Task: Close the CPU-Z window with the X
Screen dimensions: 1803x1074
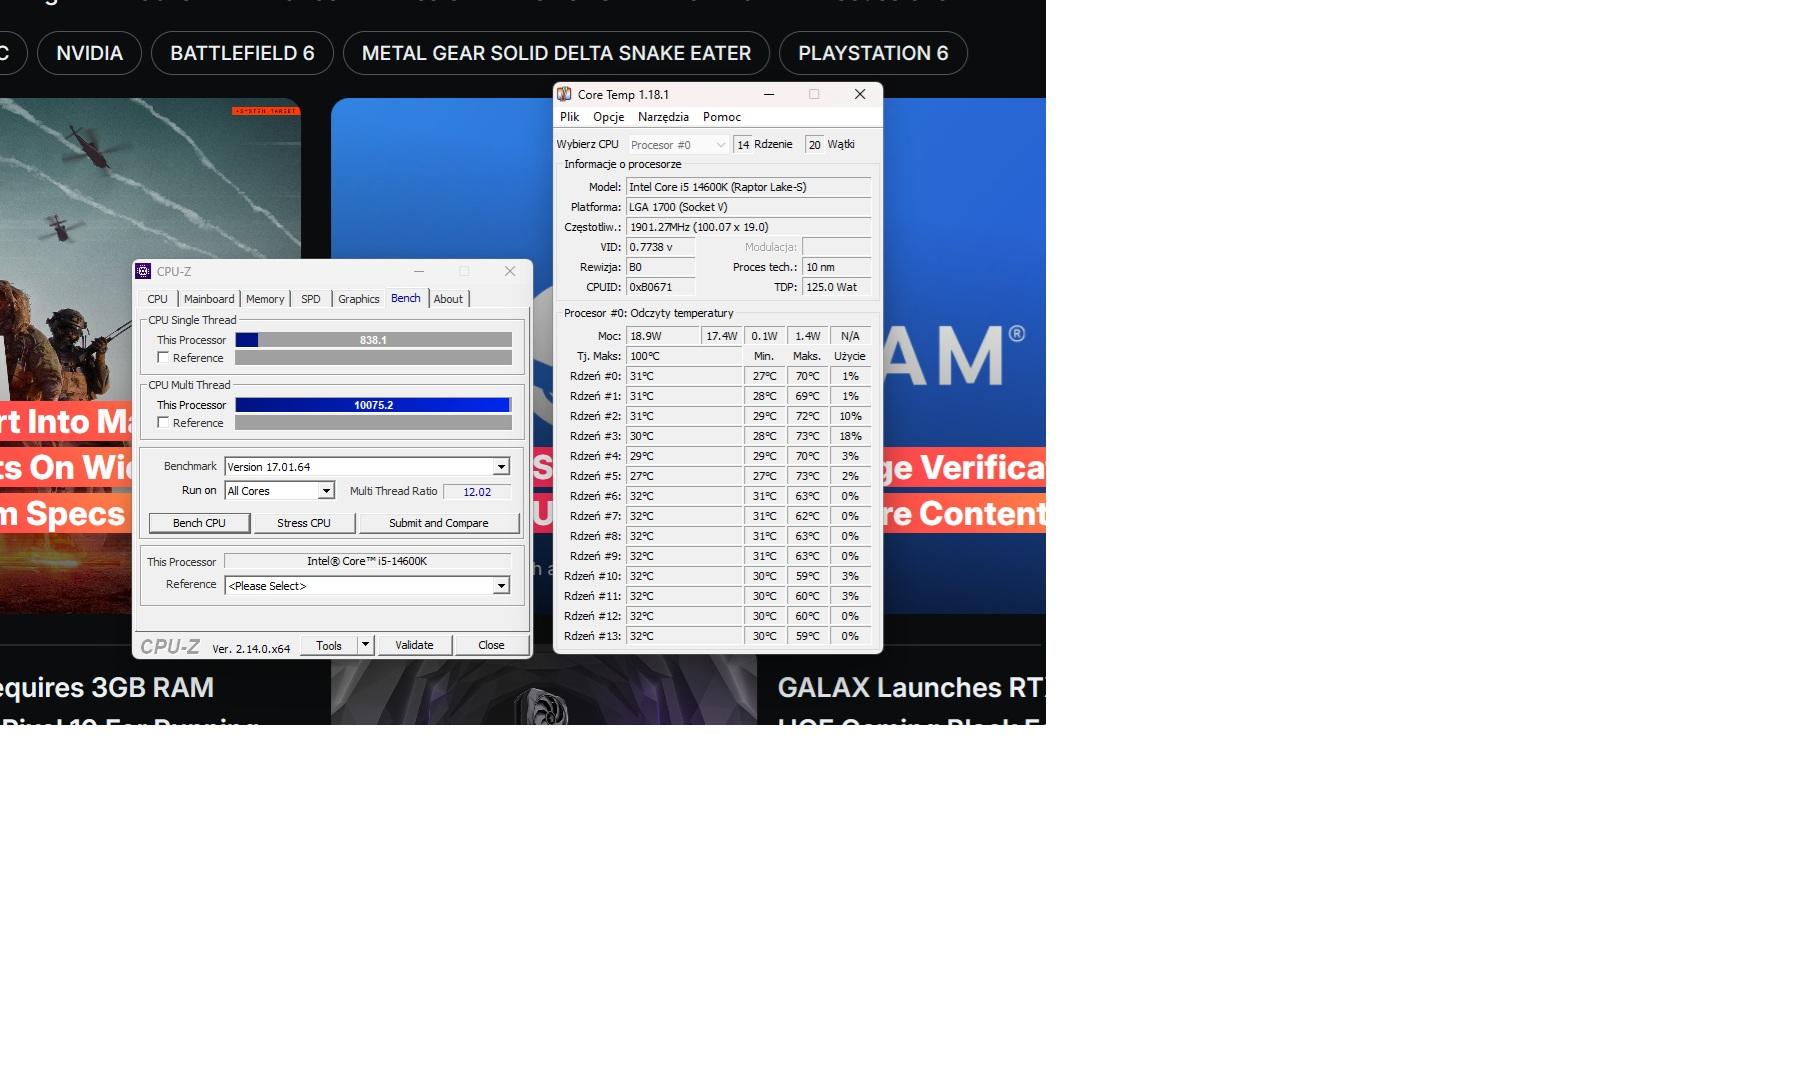Action: [x=510, y=271]
